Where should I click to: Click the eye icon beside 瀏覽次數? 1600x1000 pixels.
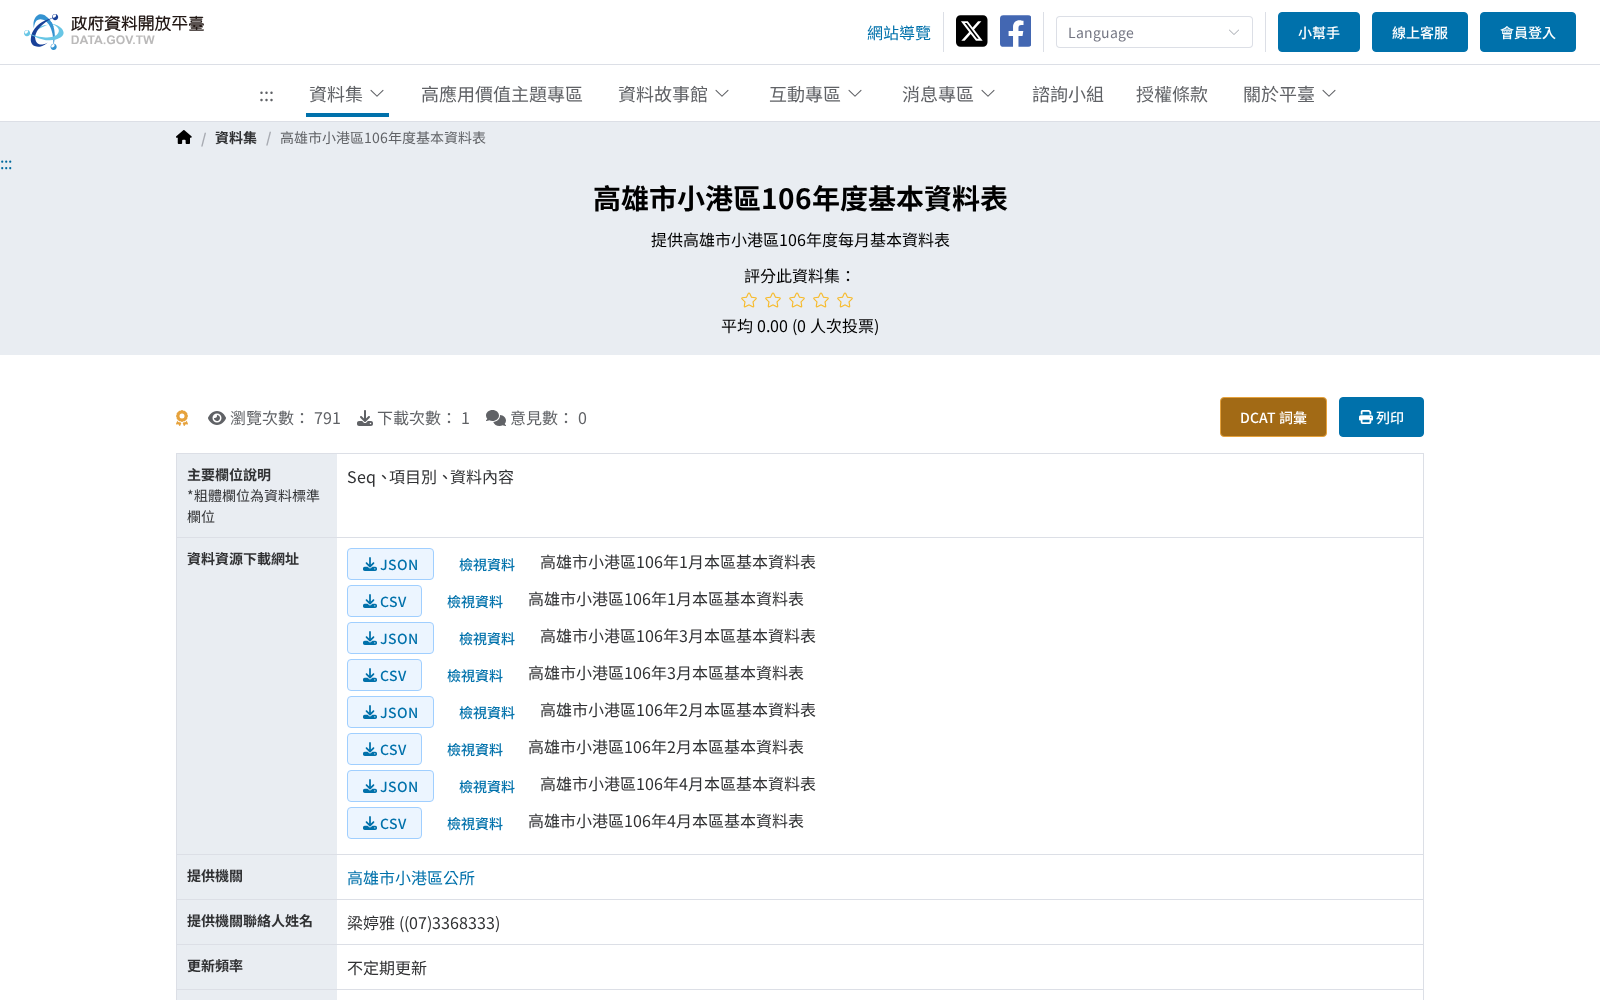[216, 418]
